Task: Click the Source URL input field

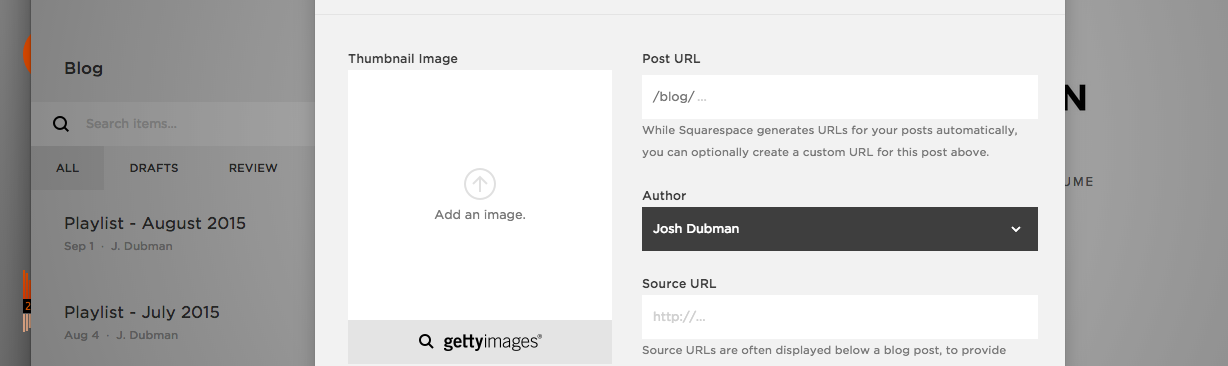Action: (x=840, y=317)
